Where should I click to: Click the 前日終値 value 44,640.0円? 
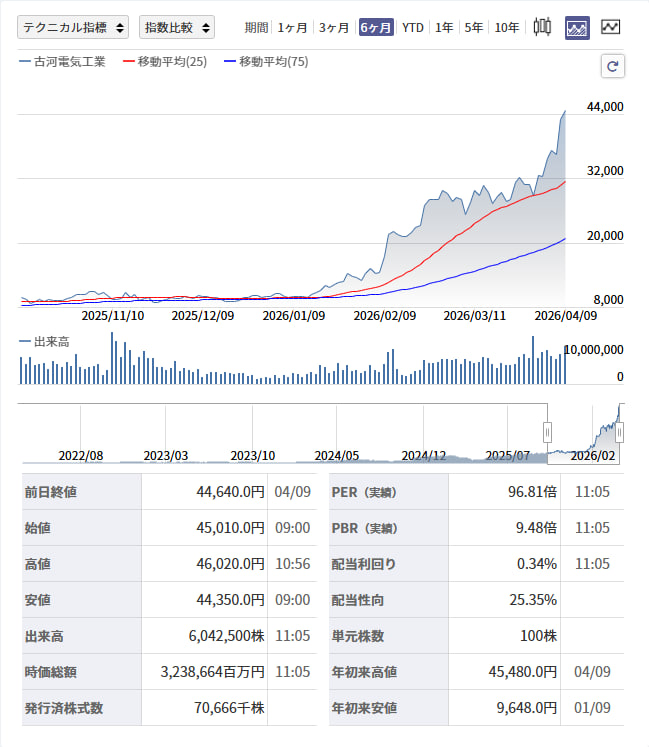(x=231, y=492)
